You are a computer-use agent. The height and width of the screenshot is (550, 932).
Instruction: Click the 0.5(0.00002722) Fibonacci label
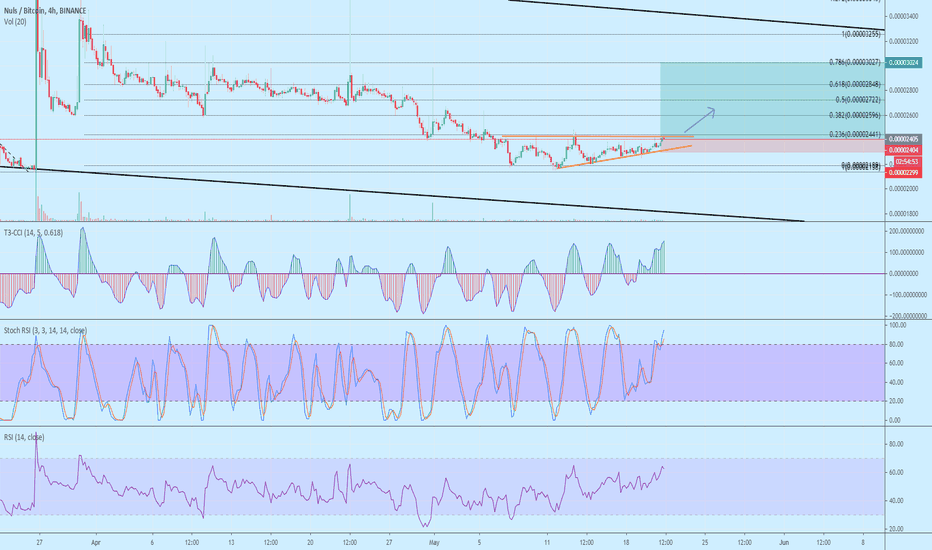858,100
